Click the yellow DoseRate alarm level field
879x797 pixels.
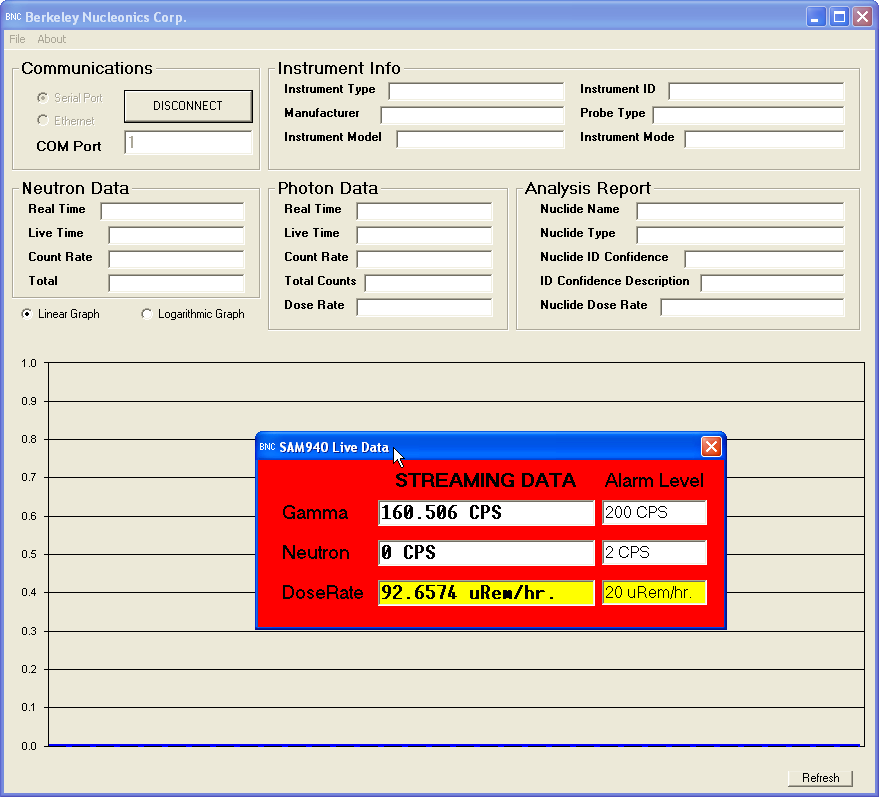[x=654, y=593]
